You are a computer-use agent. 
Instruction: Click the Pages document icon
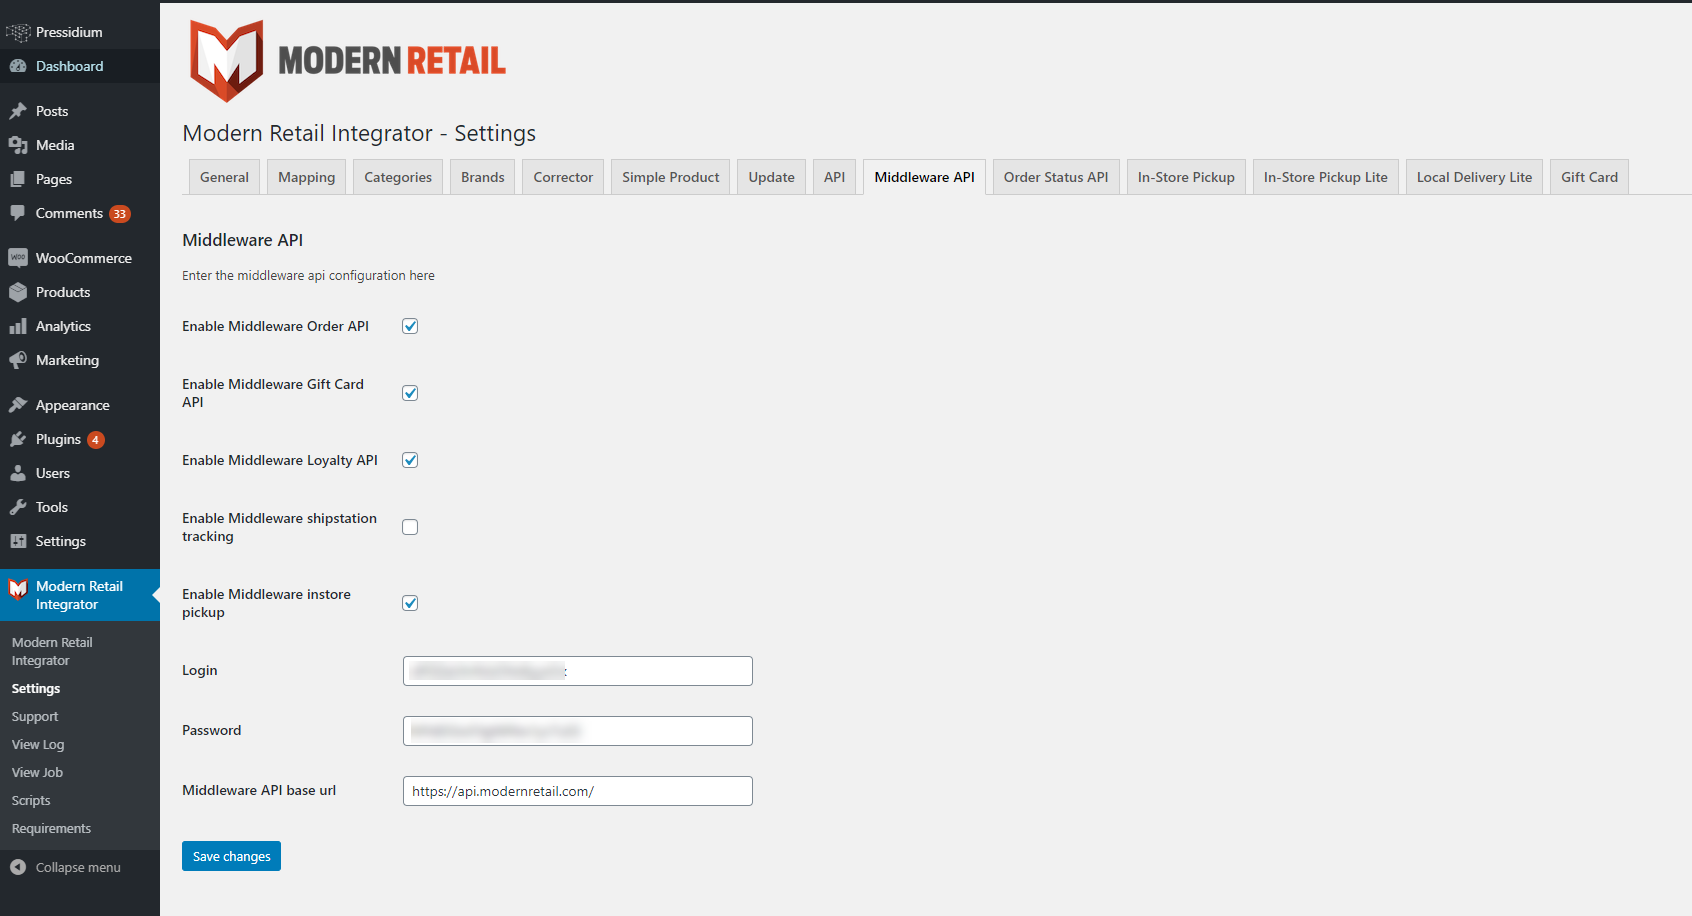[18, 179]
